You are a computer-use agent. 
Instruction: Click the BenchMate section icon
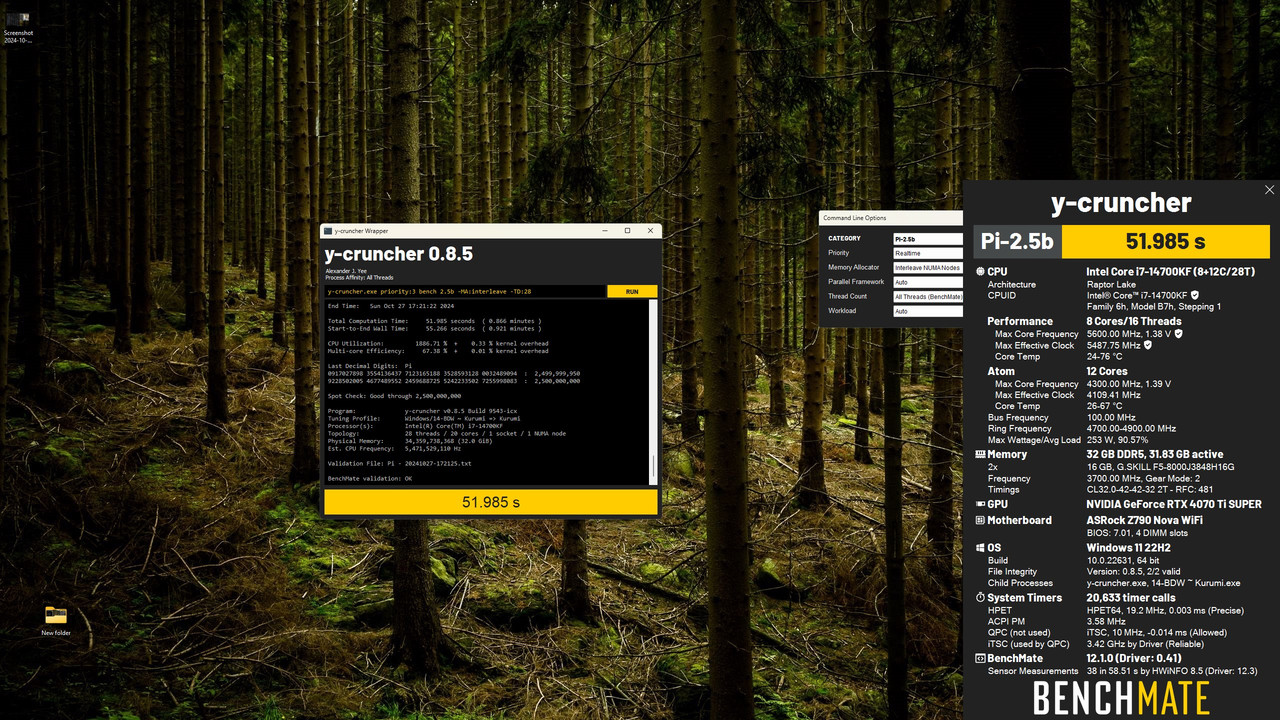(980, 659)
